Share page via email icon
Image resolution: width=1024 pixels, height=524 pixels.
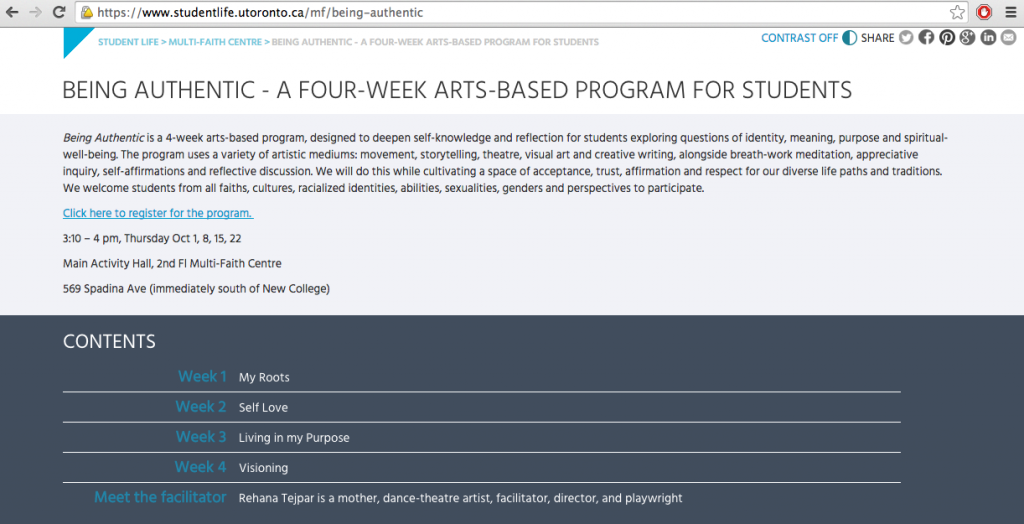click(x=1007, y=38)
